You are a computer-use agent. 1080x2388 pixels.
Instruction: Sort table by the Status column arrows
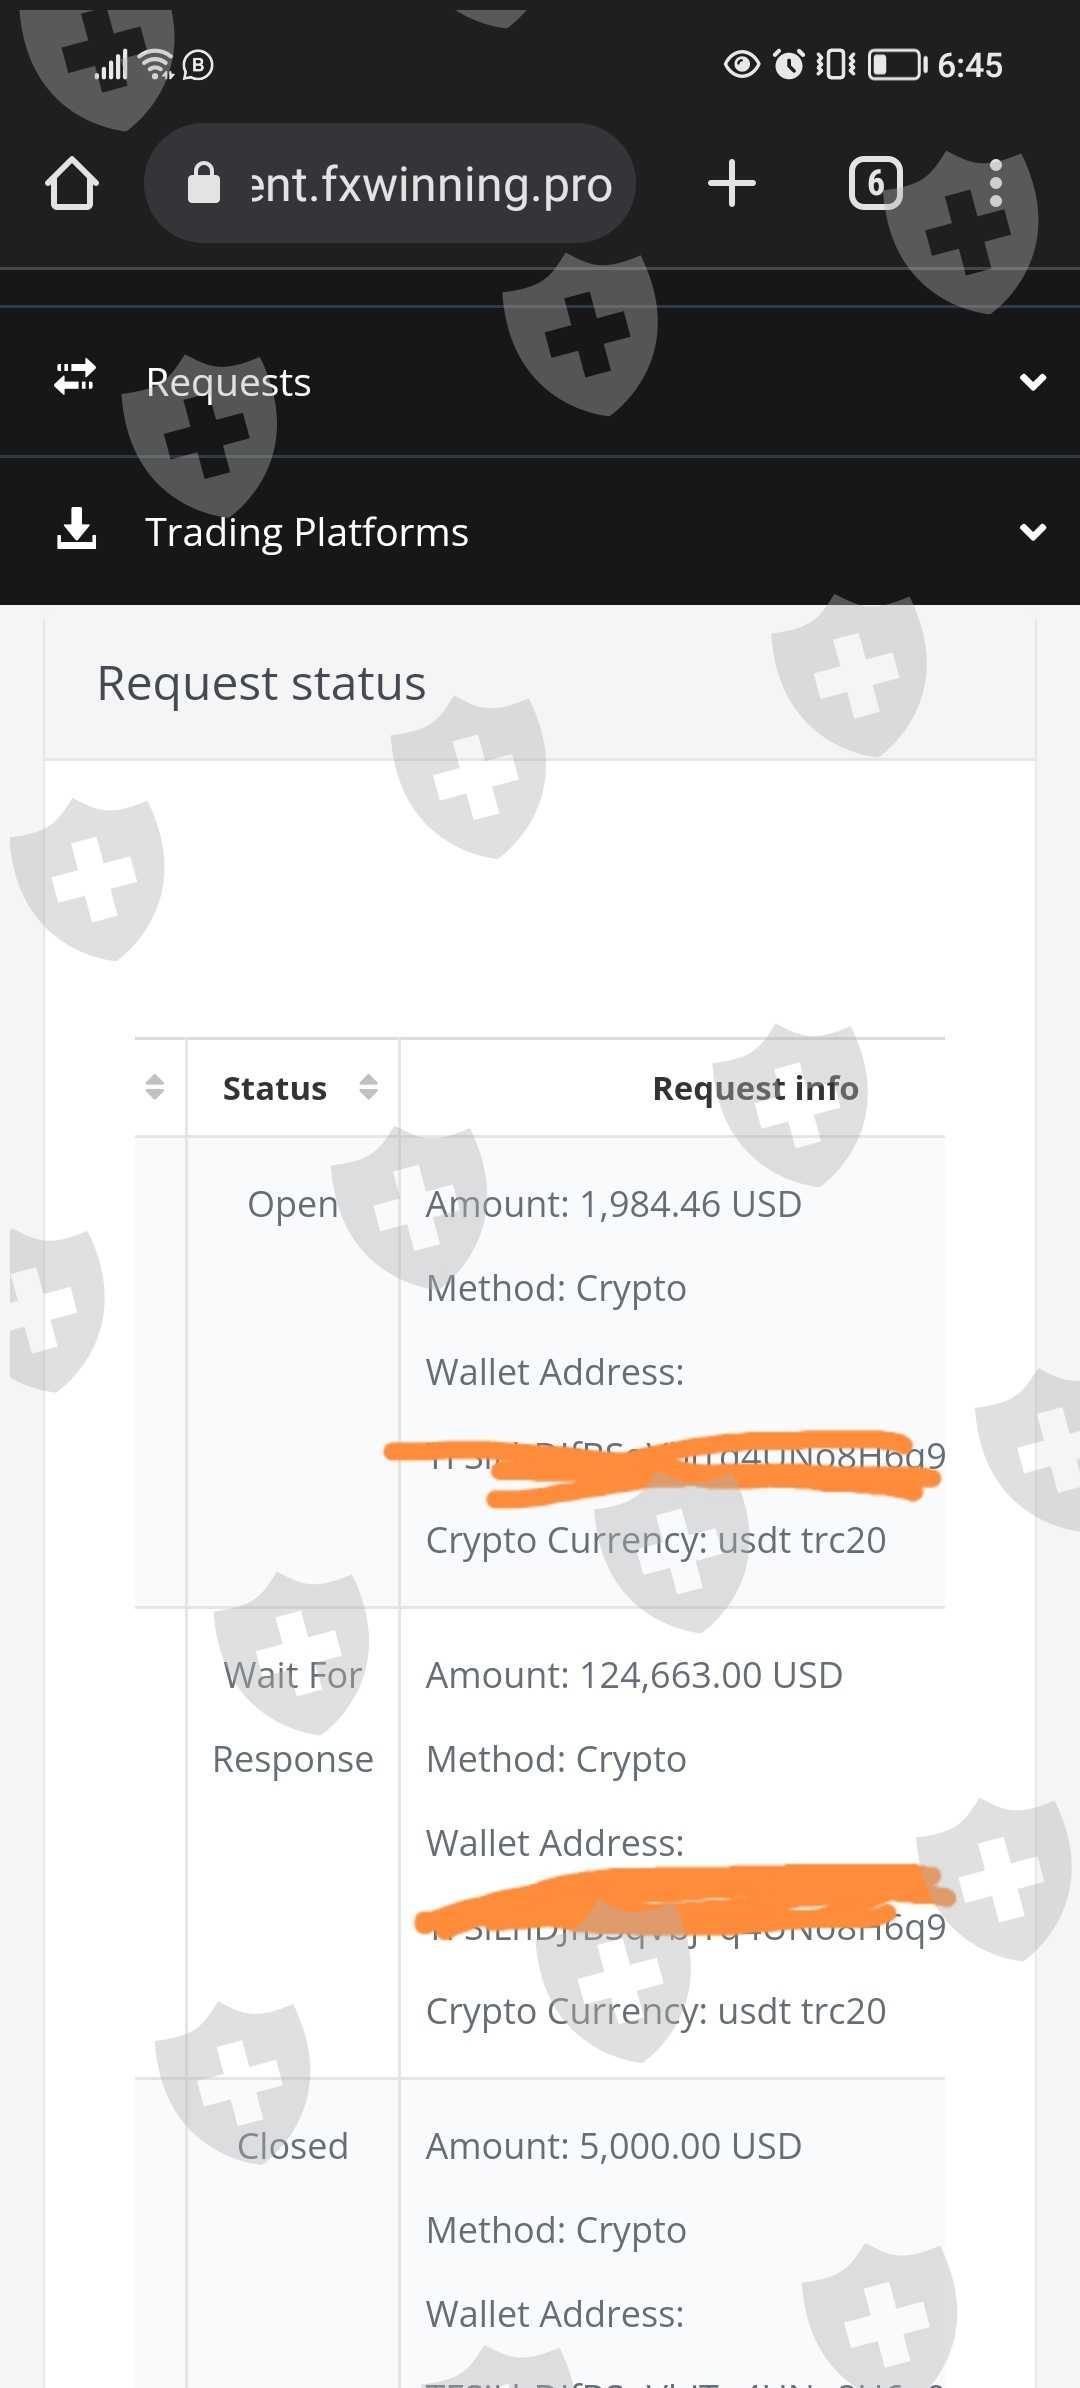pyautogui.click(x=368, y=1087)
